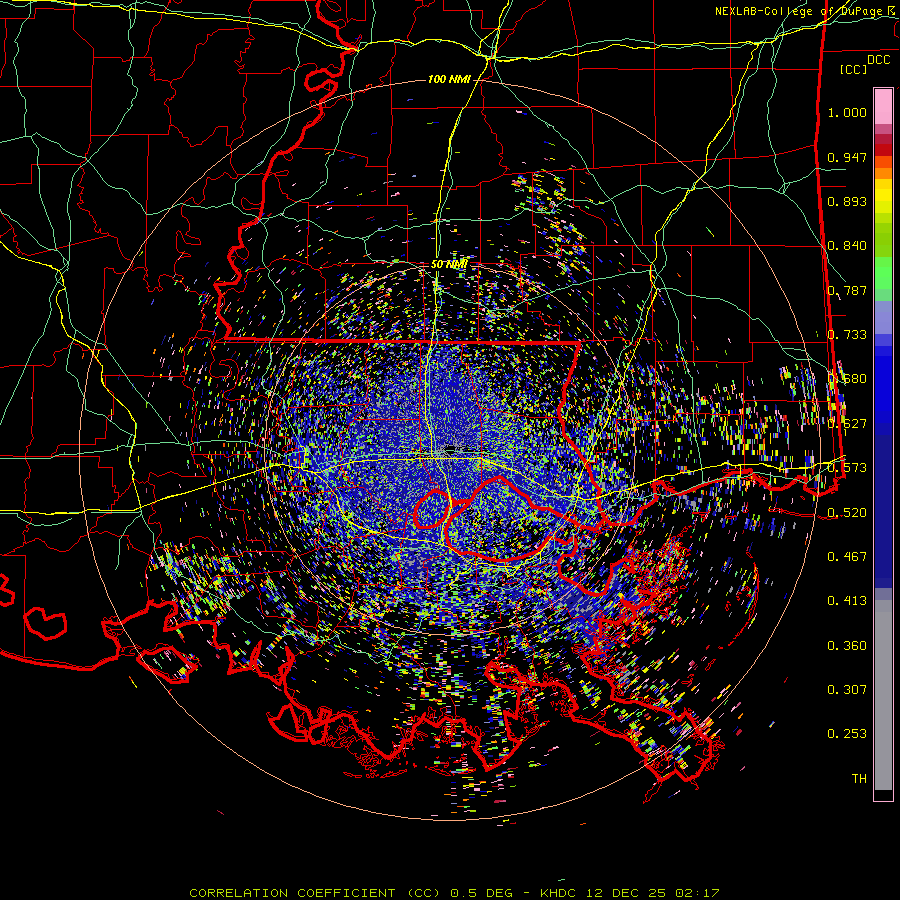Click the TH threshold label
The image size is (900, 900).
[859, 779]
